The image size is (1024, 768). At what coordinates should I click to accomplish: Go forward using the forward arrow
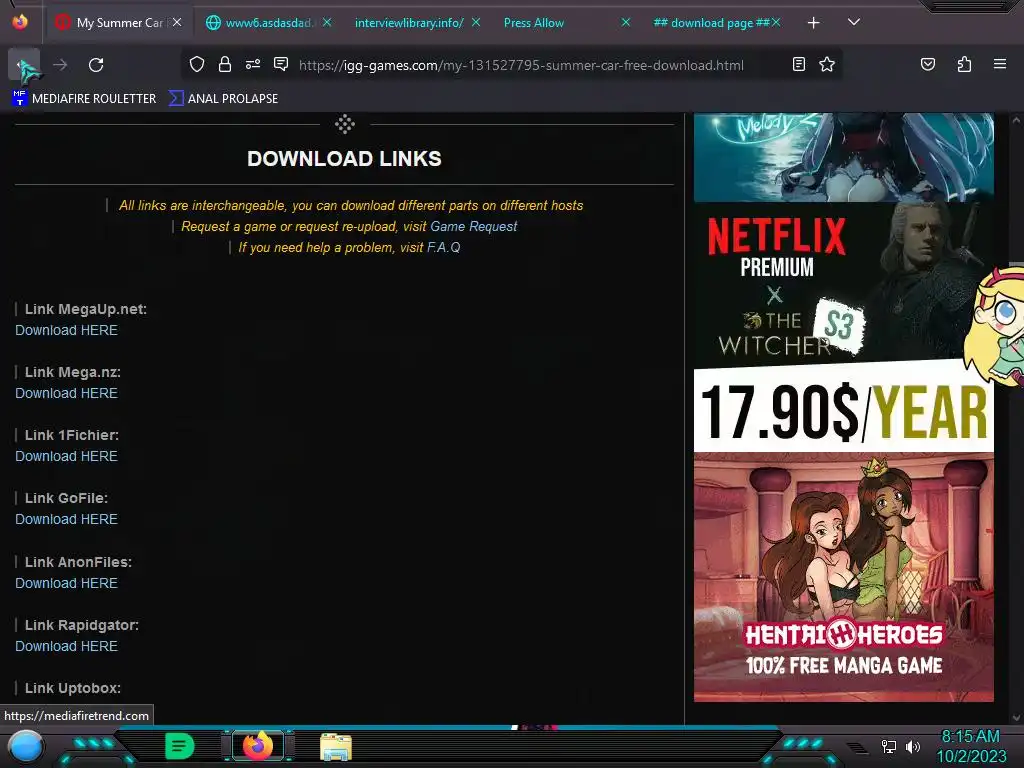[x=60, y=65]
